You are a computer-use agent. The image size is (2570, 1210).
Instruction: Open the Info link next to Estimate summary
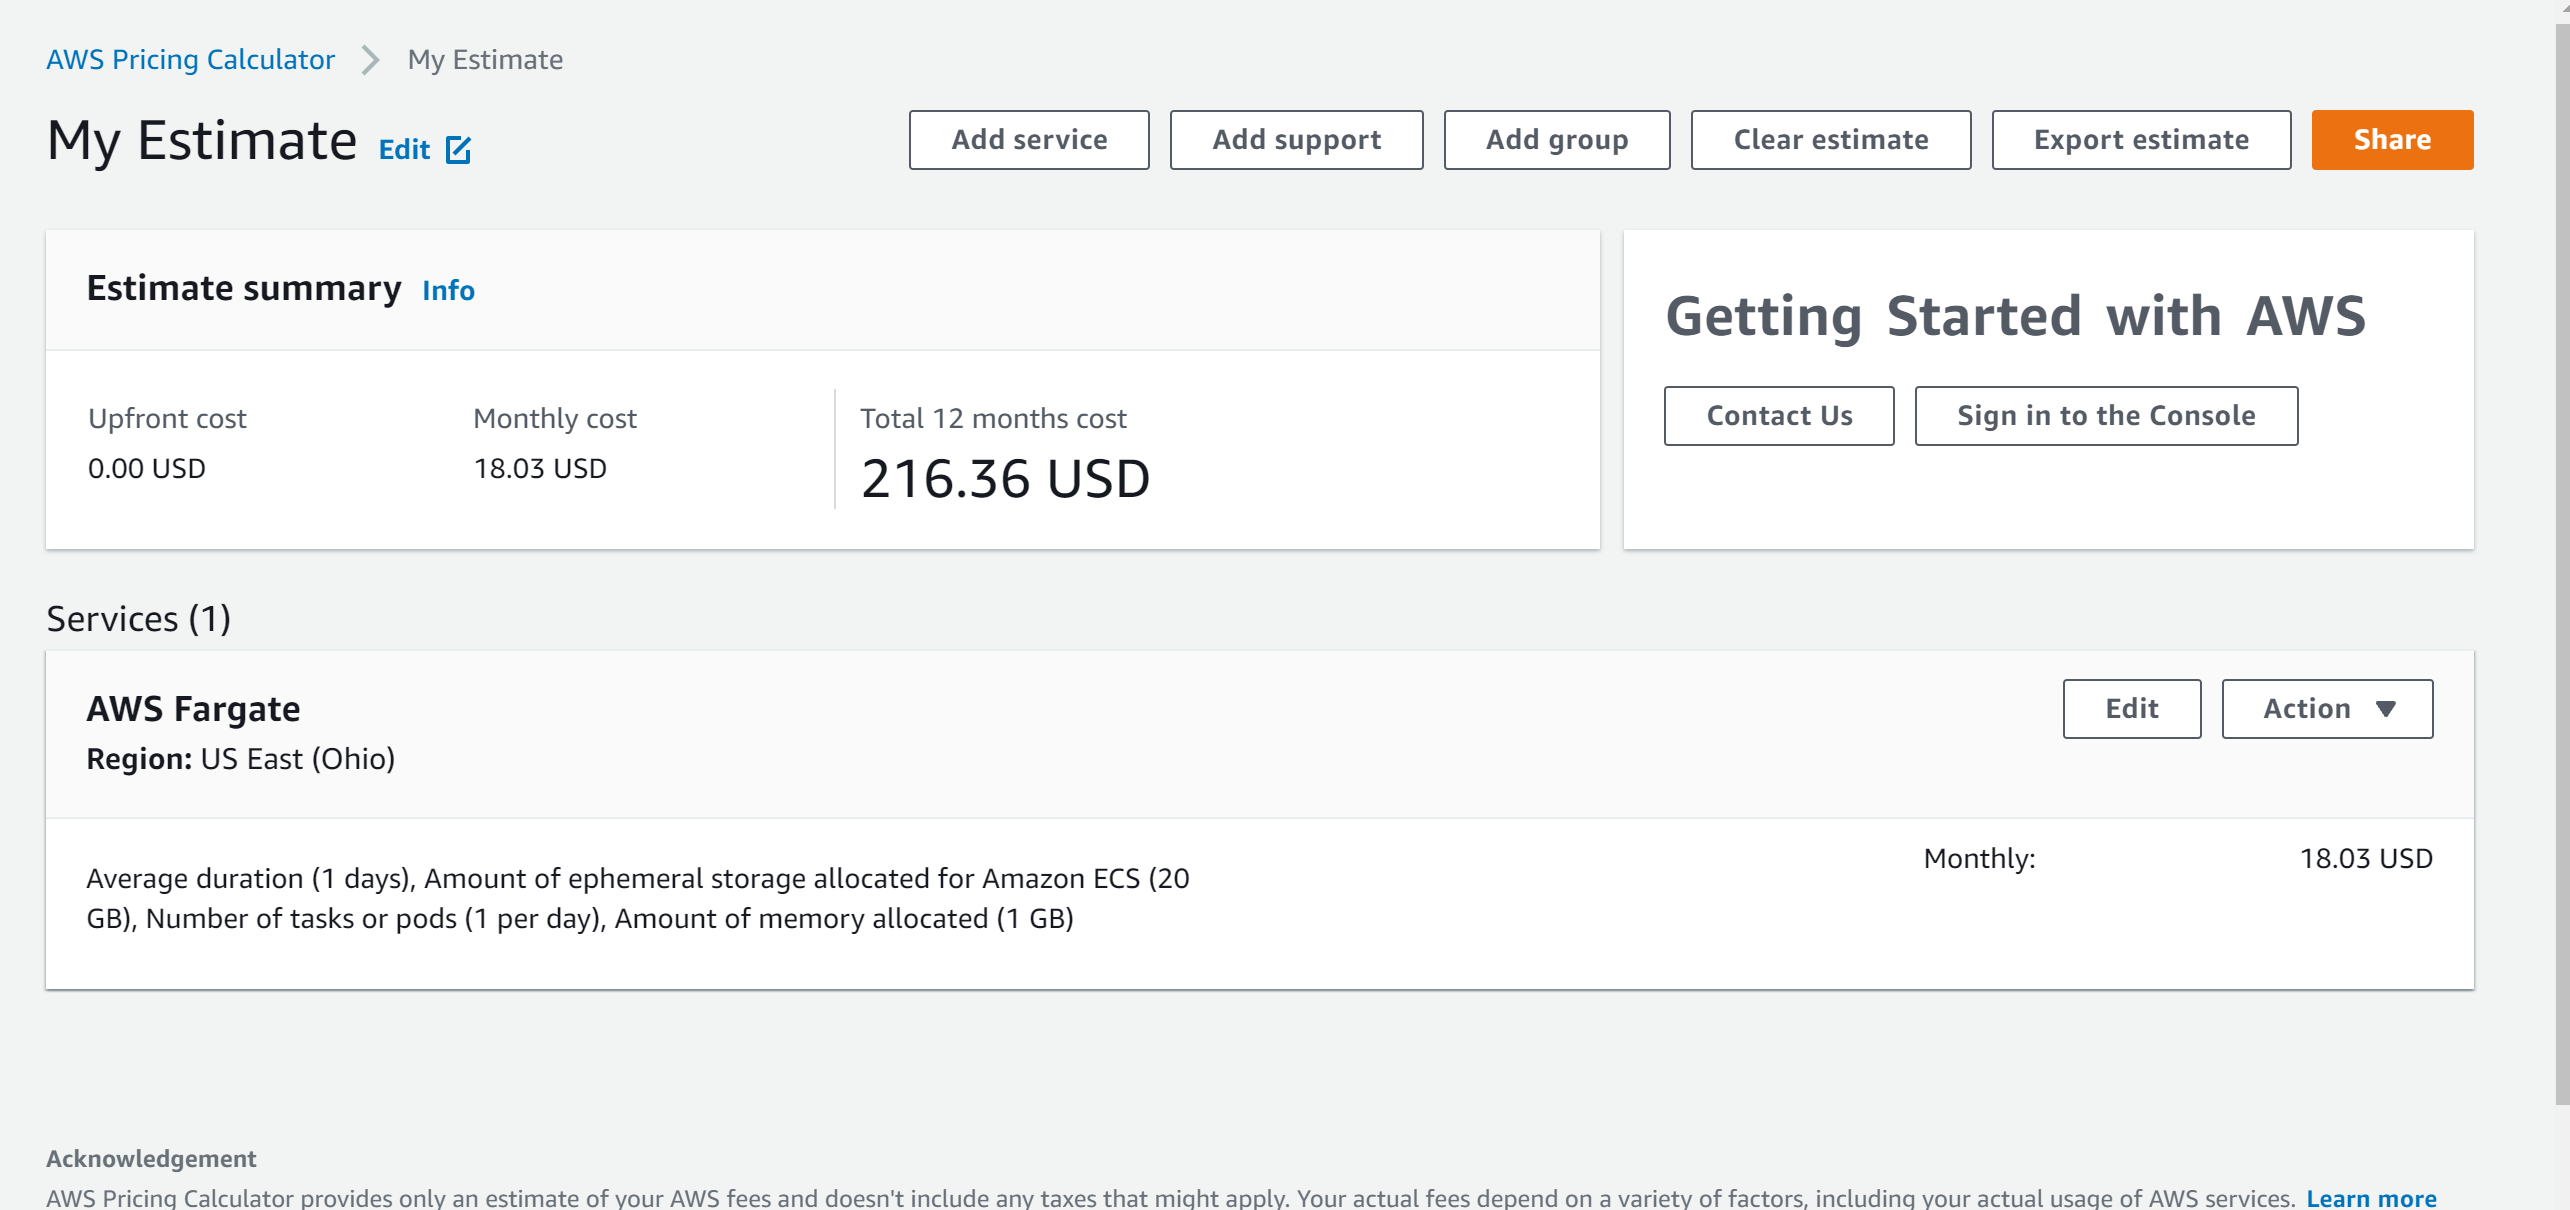tap(448, 290)
